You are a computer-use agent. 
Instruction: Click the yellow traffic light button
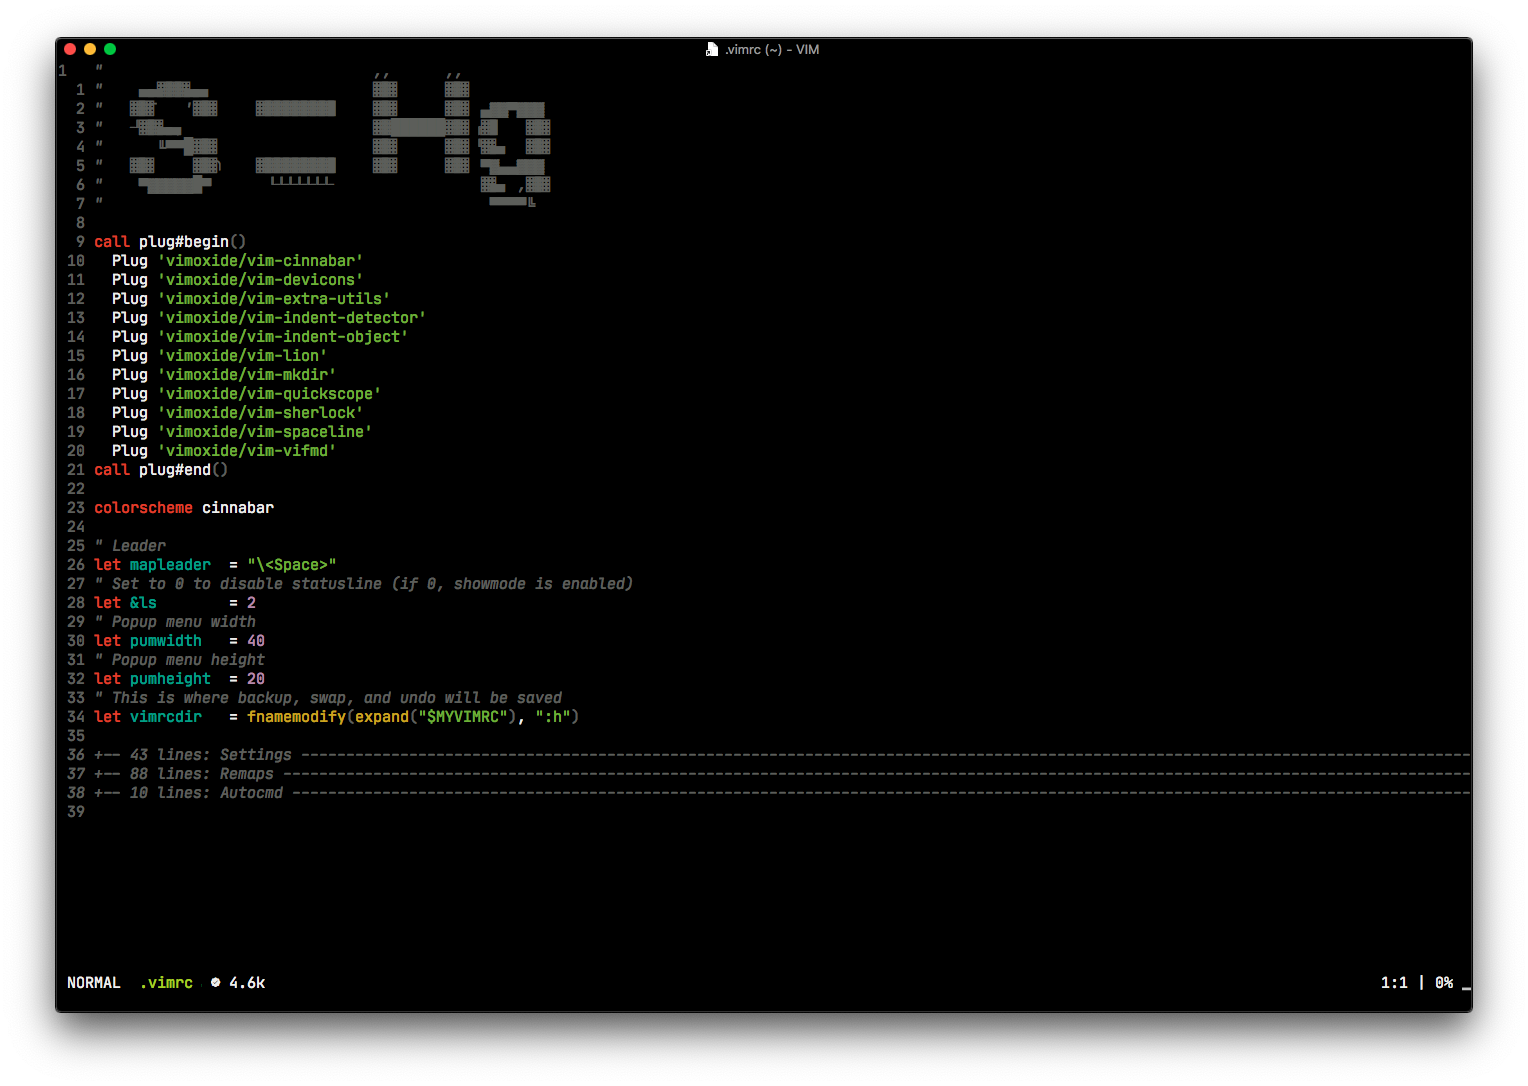click(89, 48)
